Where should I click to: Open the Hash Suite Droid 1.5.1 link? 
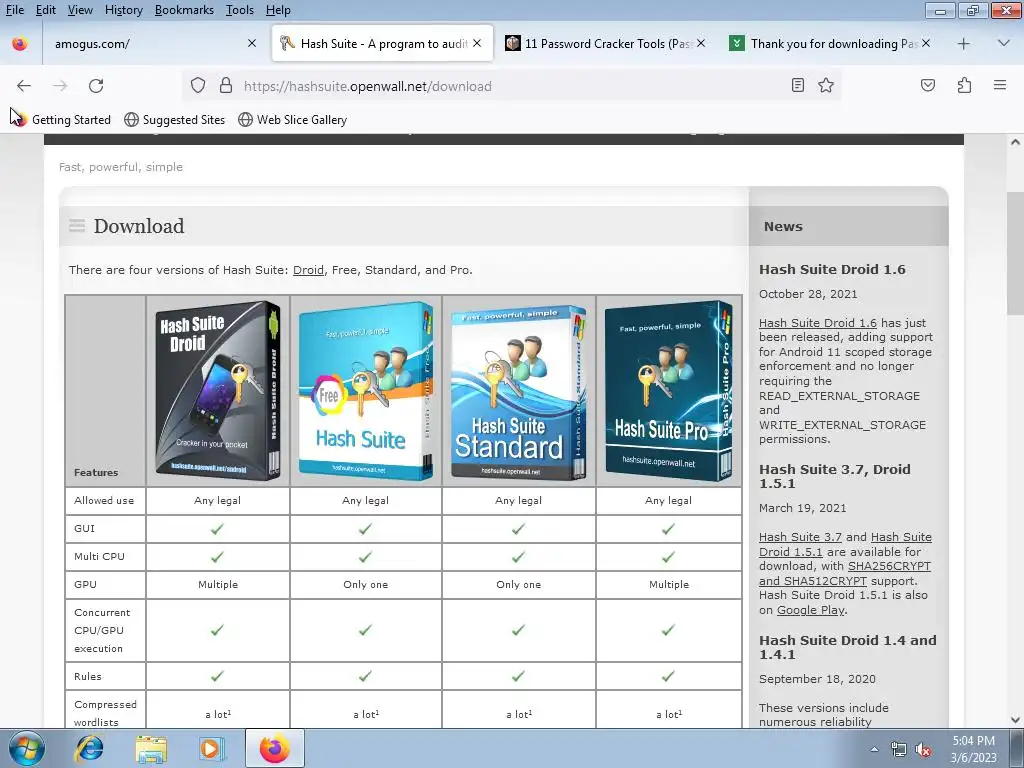[845, 544]
